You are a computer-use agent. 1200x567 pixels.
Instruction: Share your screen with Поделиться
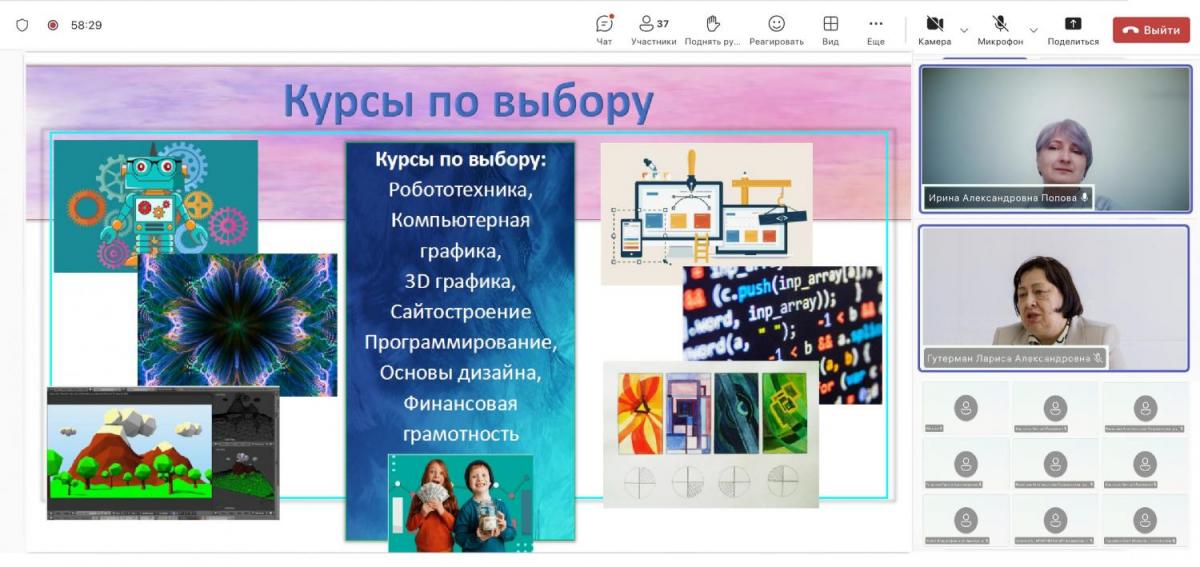click(x=1073, y=29)
